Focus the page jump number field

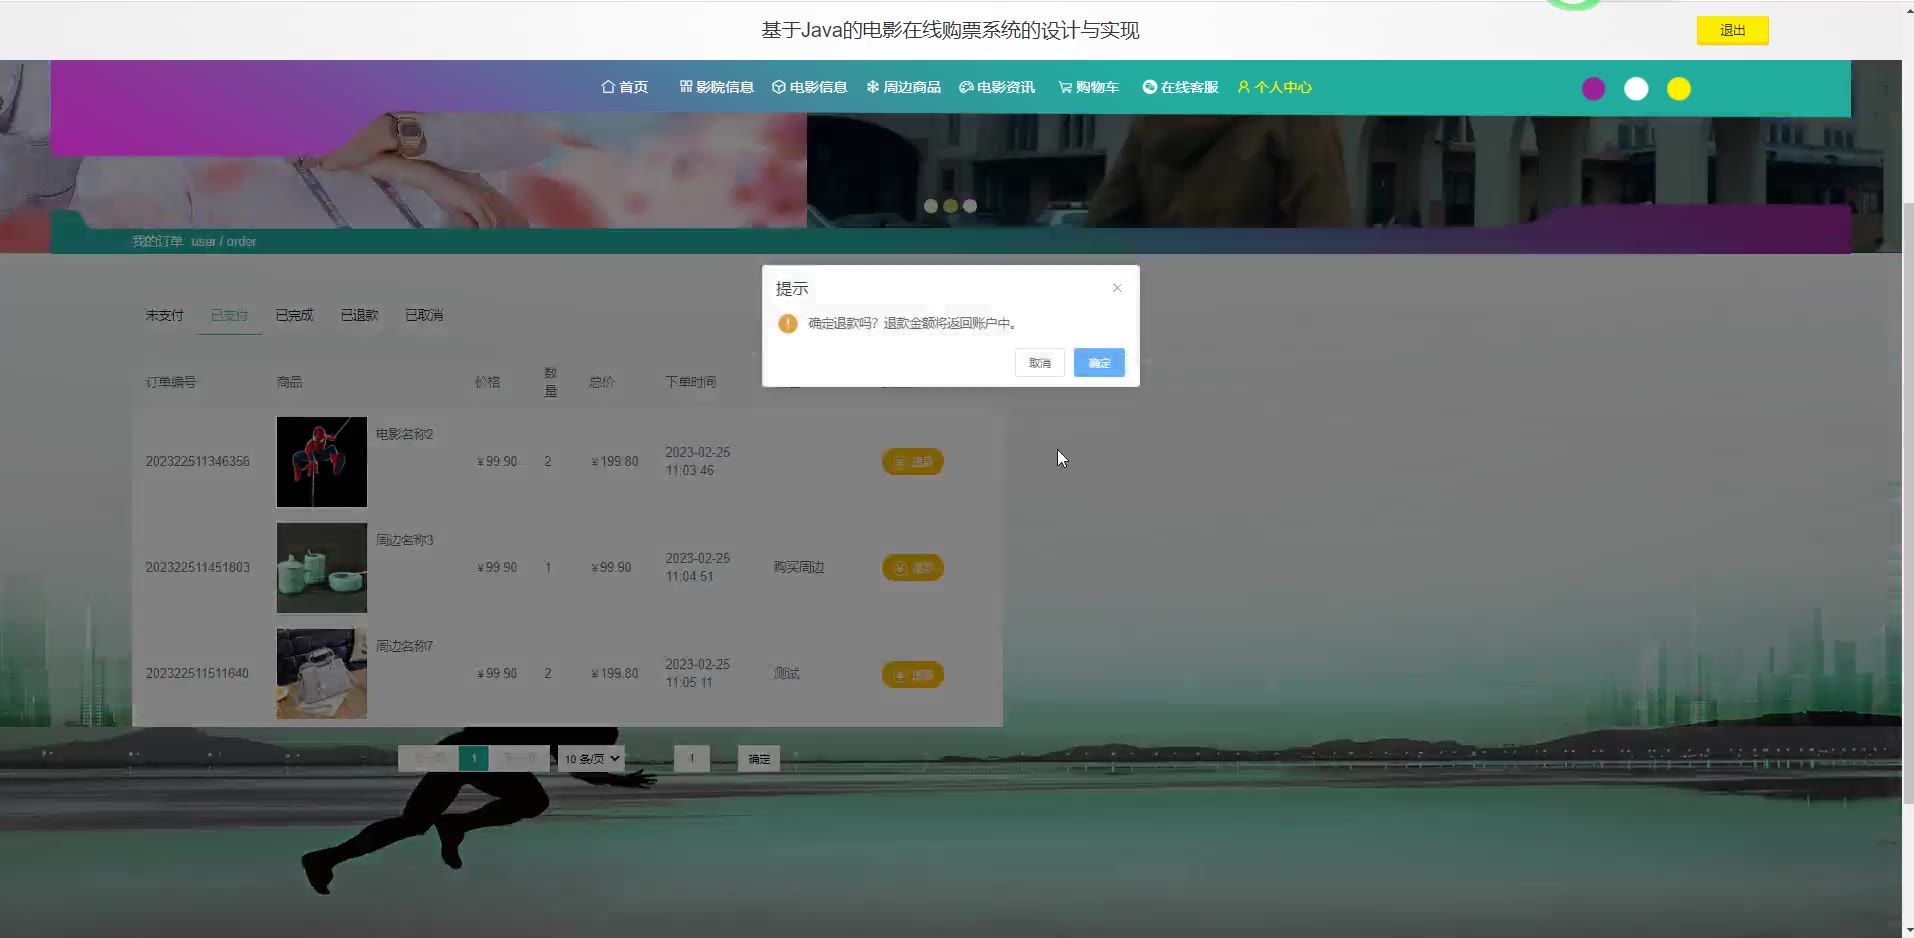coord(692,759)
